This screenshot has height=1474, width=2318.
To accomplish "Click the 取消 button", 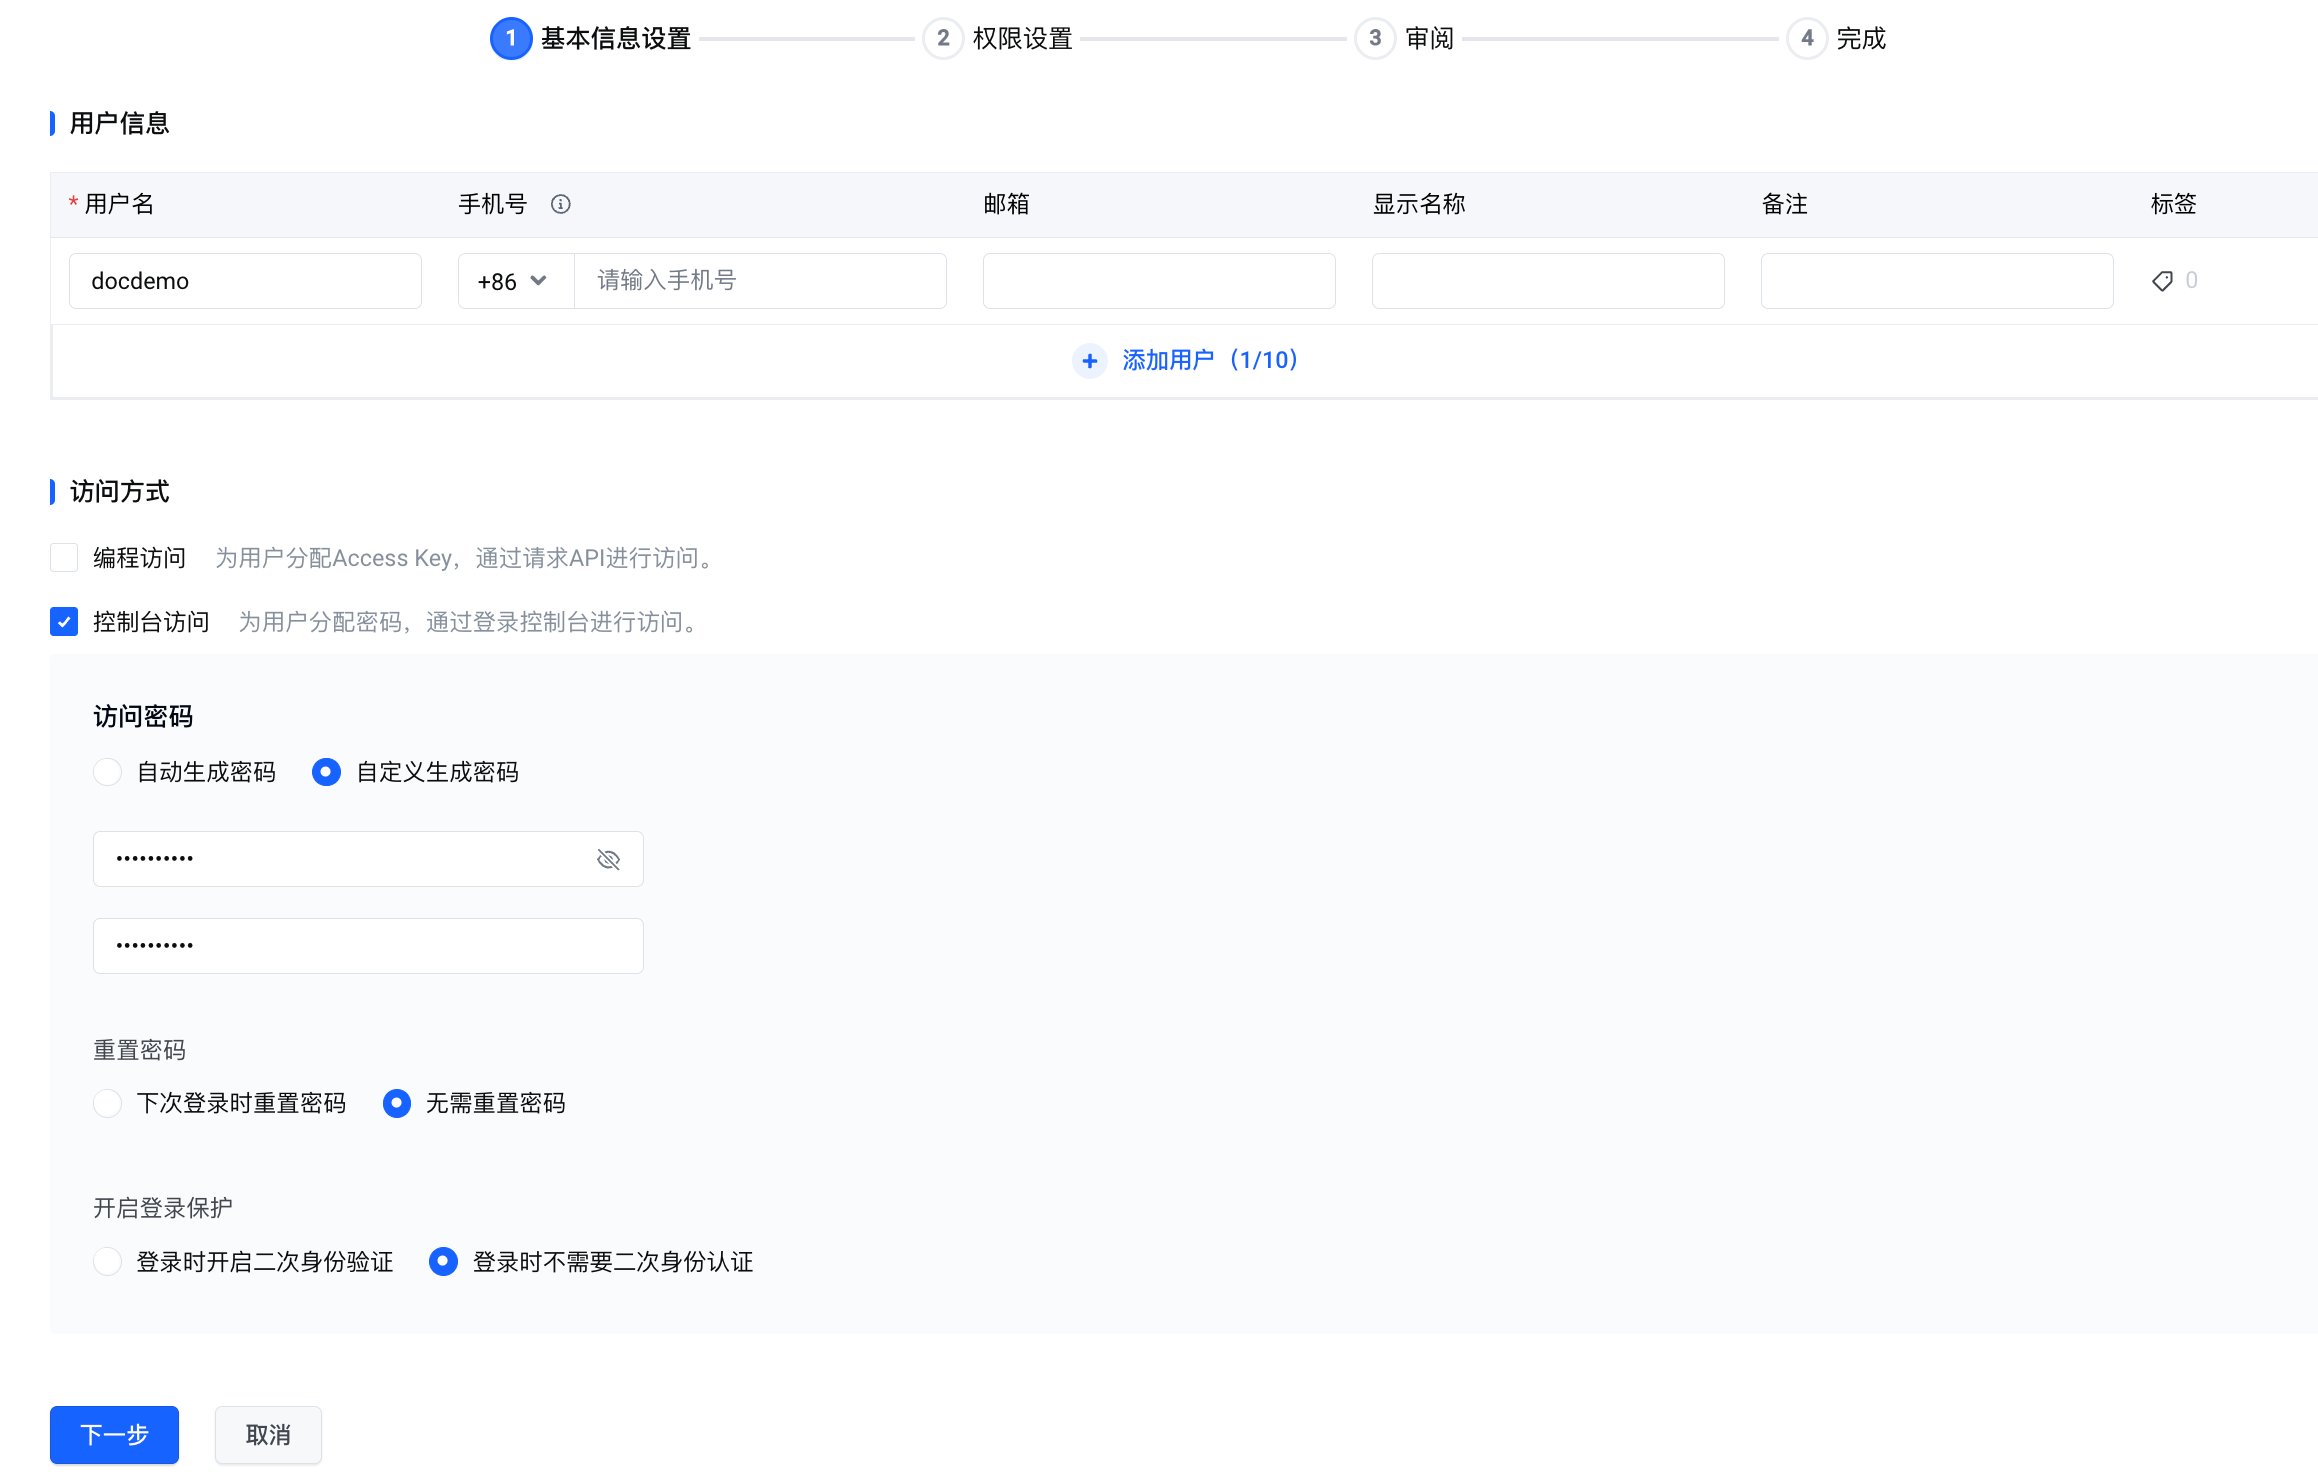I will click(x=268, y=1435).
